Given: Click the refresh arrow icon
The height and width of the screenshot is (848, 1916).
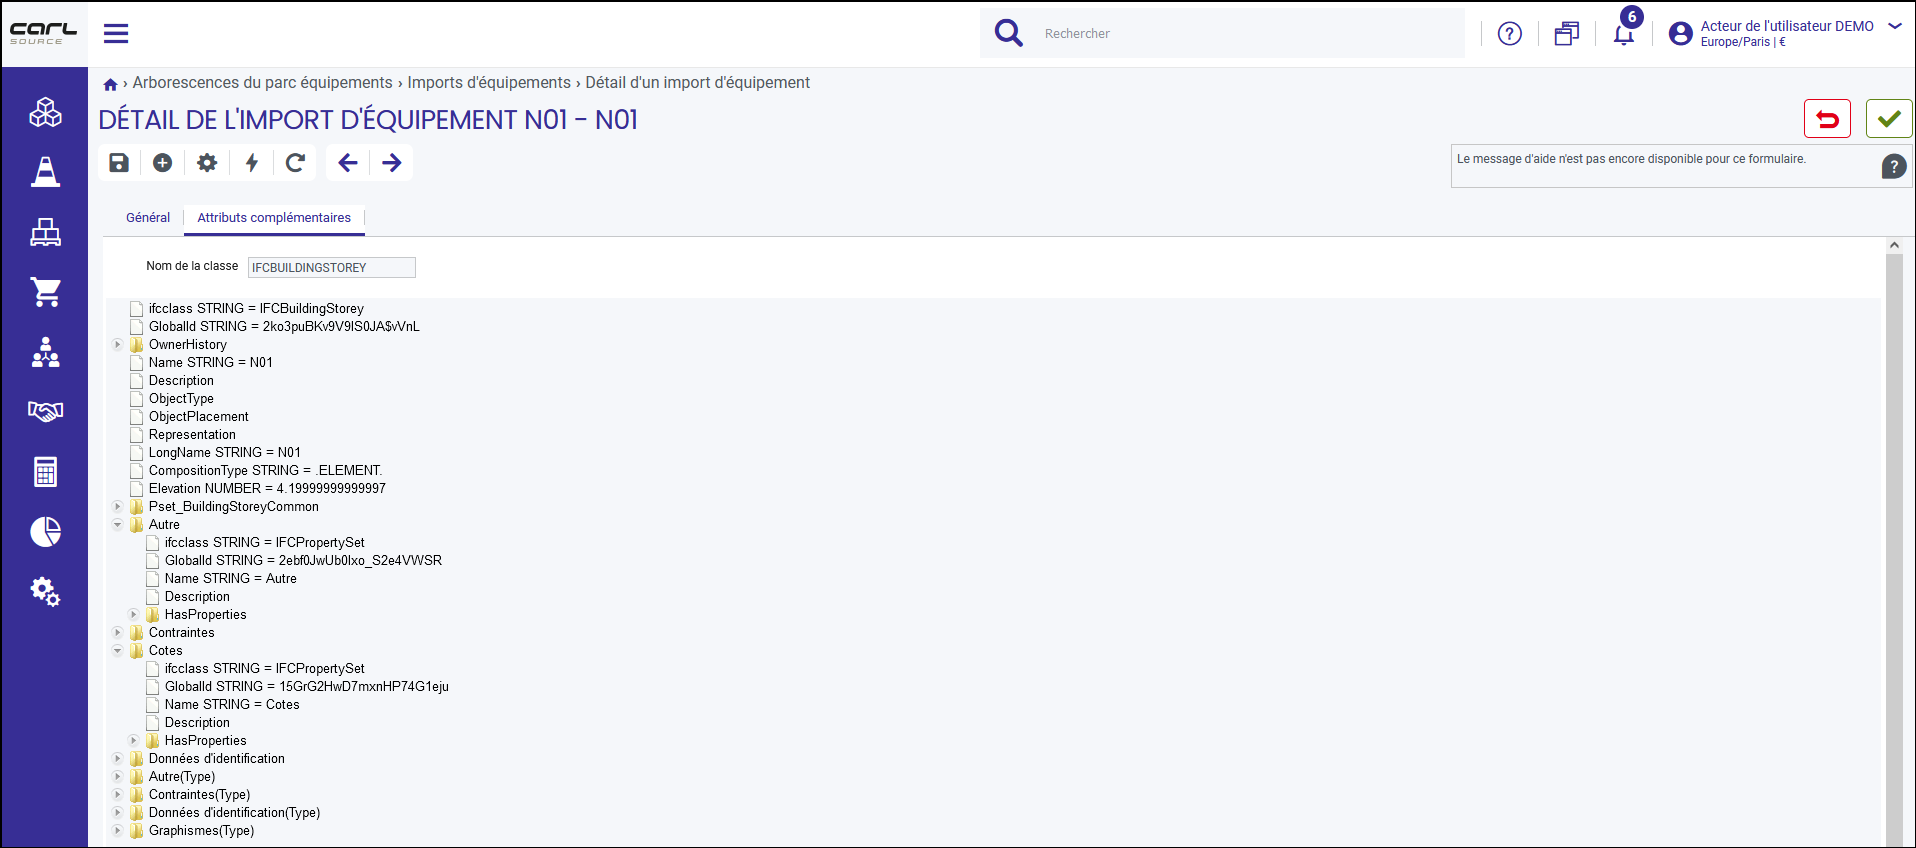Looking at the screenshot, I should click(295, 163).
